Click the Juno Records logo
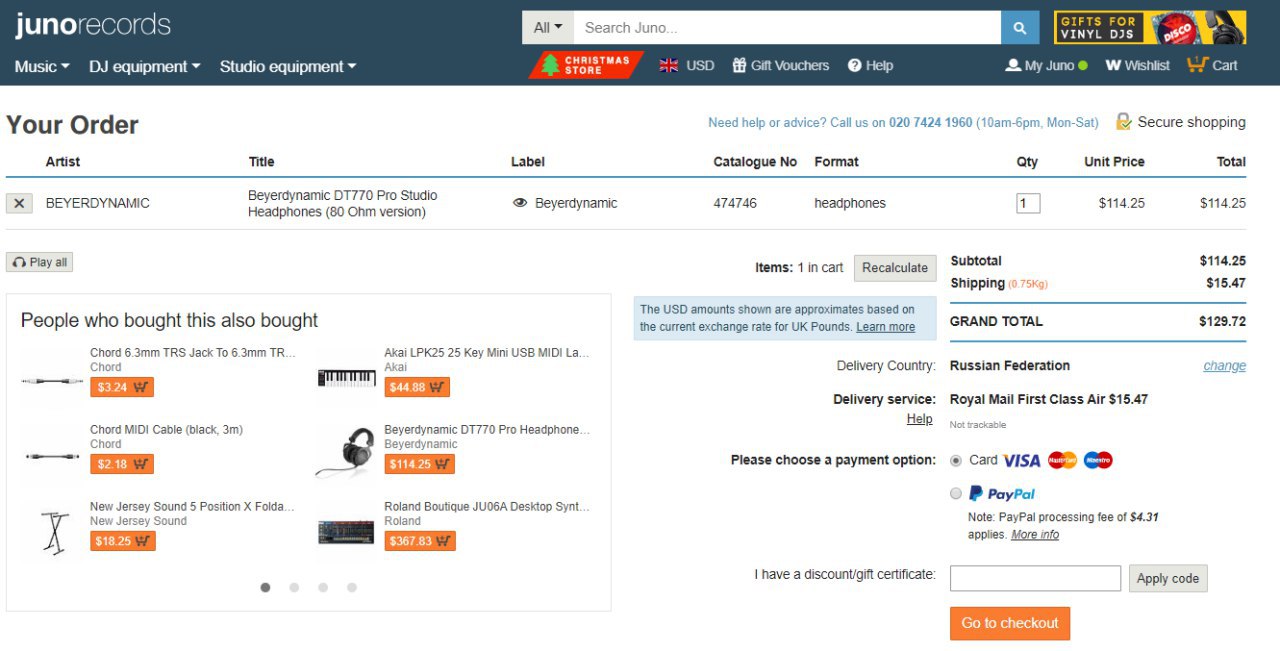 click(93, 25)
